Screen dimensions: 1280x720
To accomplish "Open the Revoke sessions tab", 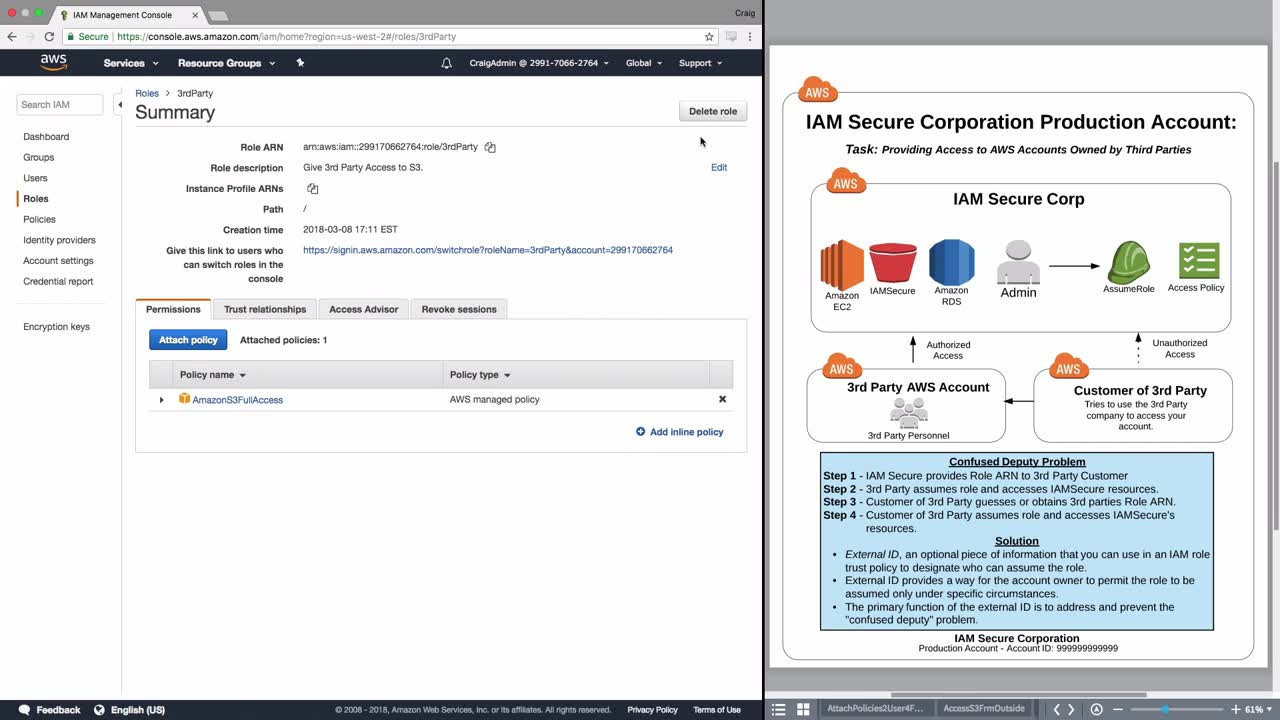I will tap(459, 309).
